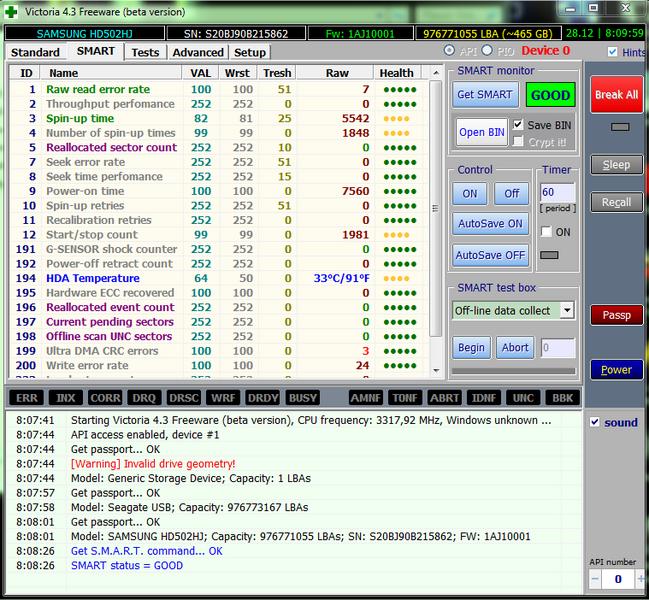
Task: Click the blue Power button
Action: [x=616, y=370]
